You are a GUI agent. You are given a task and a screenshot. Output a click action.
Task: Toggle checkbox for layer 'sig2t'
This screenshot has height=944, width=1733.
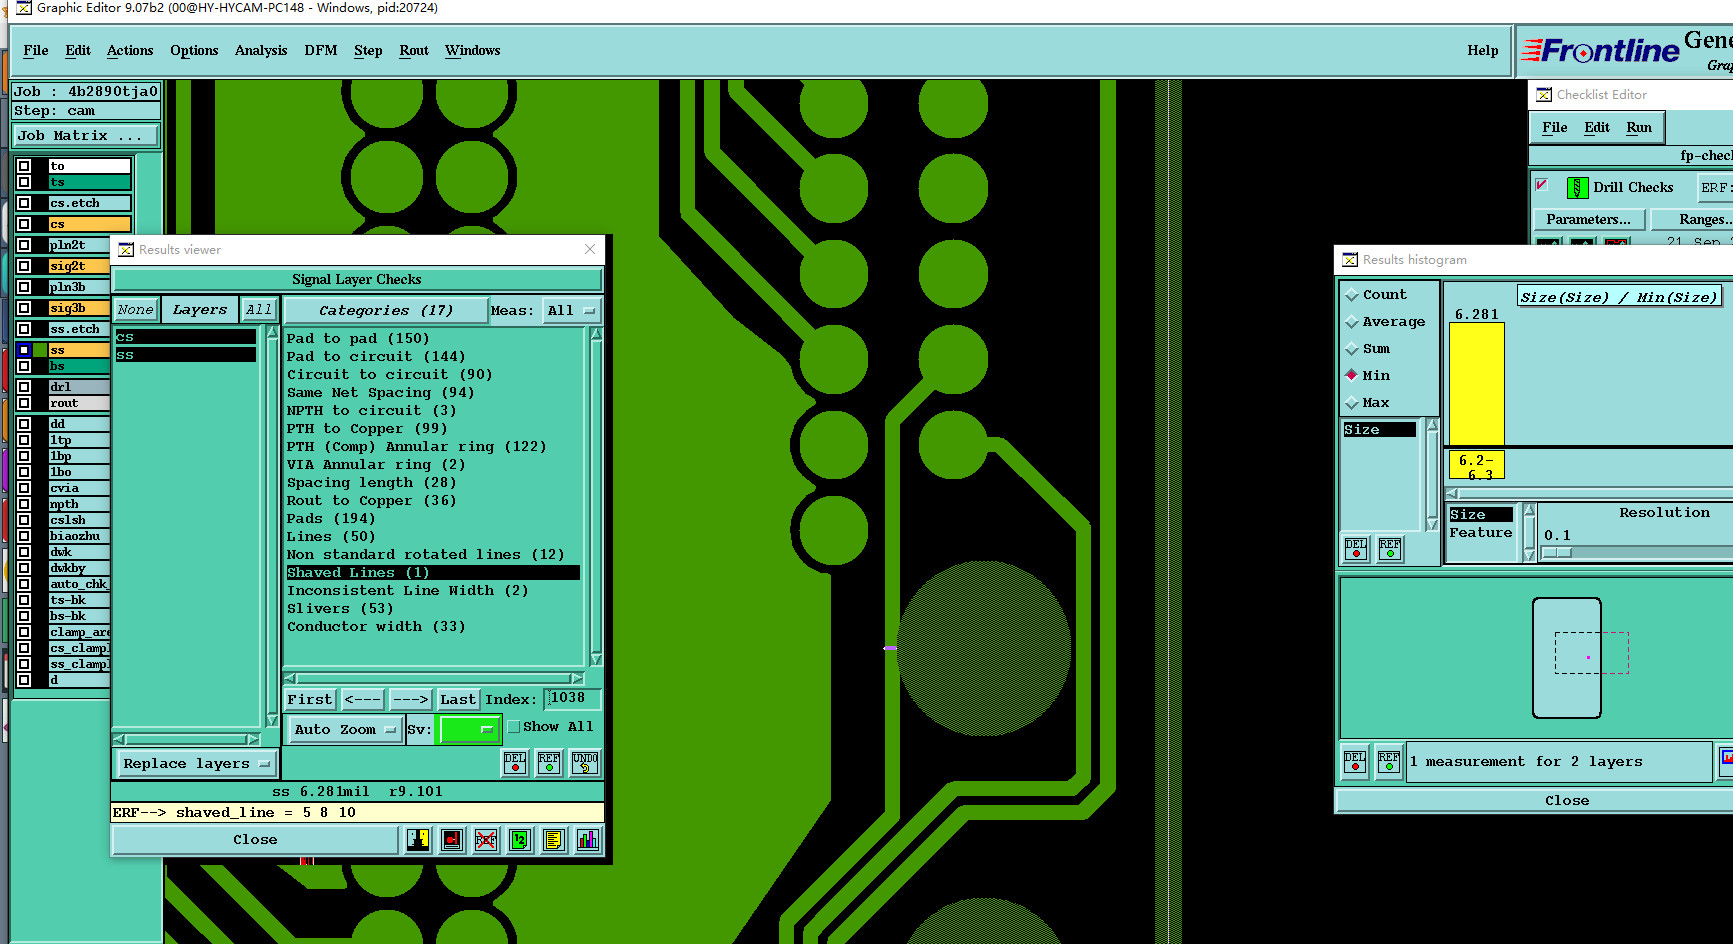coord(24,266)
